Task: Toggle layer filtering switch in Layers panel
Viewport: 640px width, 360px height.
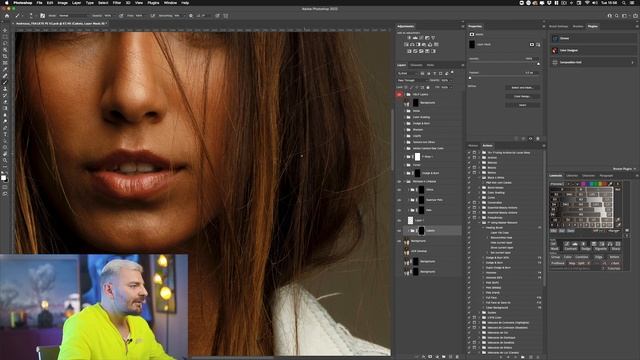Action: [x=452, y=73]
